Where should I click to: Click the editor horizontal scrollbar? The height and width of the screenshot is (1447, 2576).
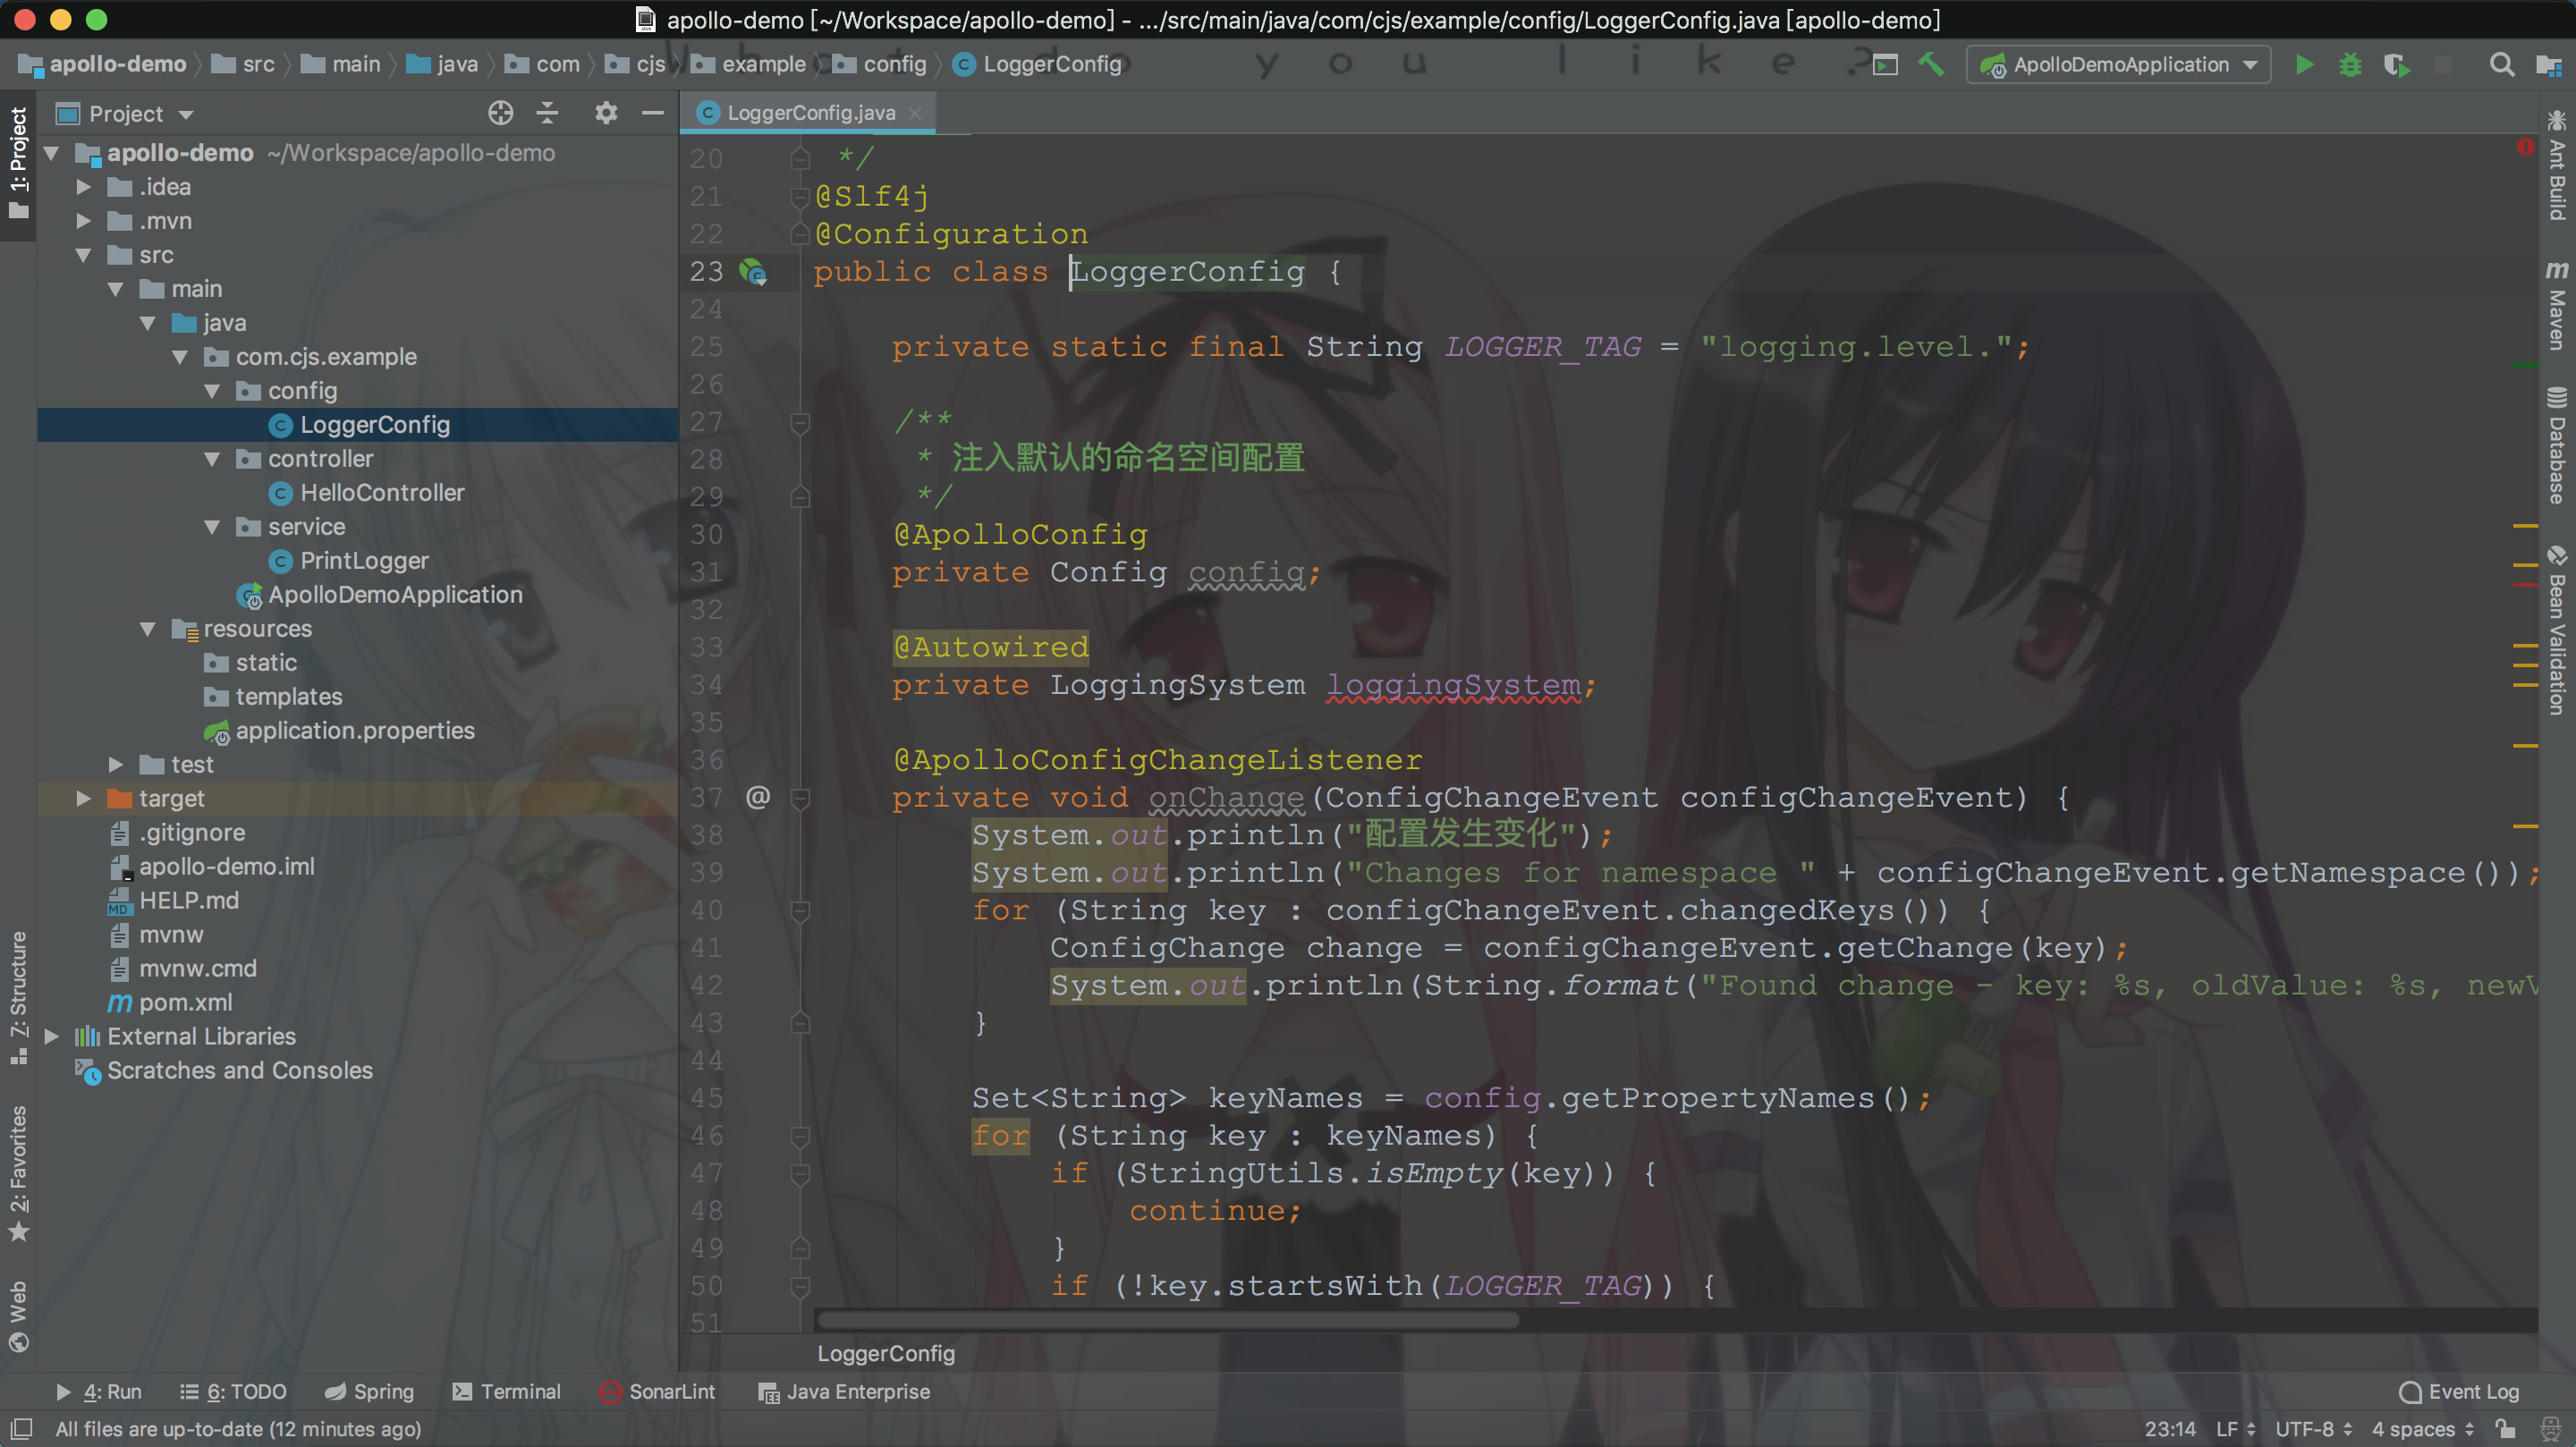point(1168,1320)
